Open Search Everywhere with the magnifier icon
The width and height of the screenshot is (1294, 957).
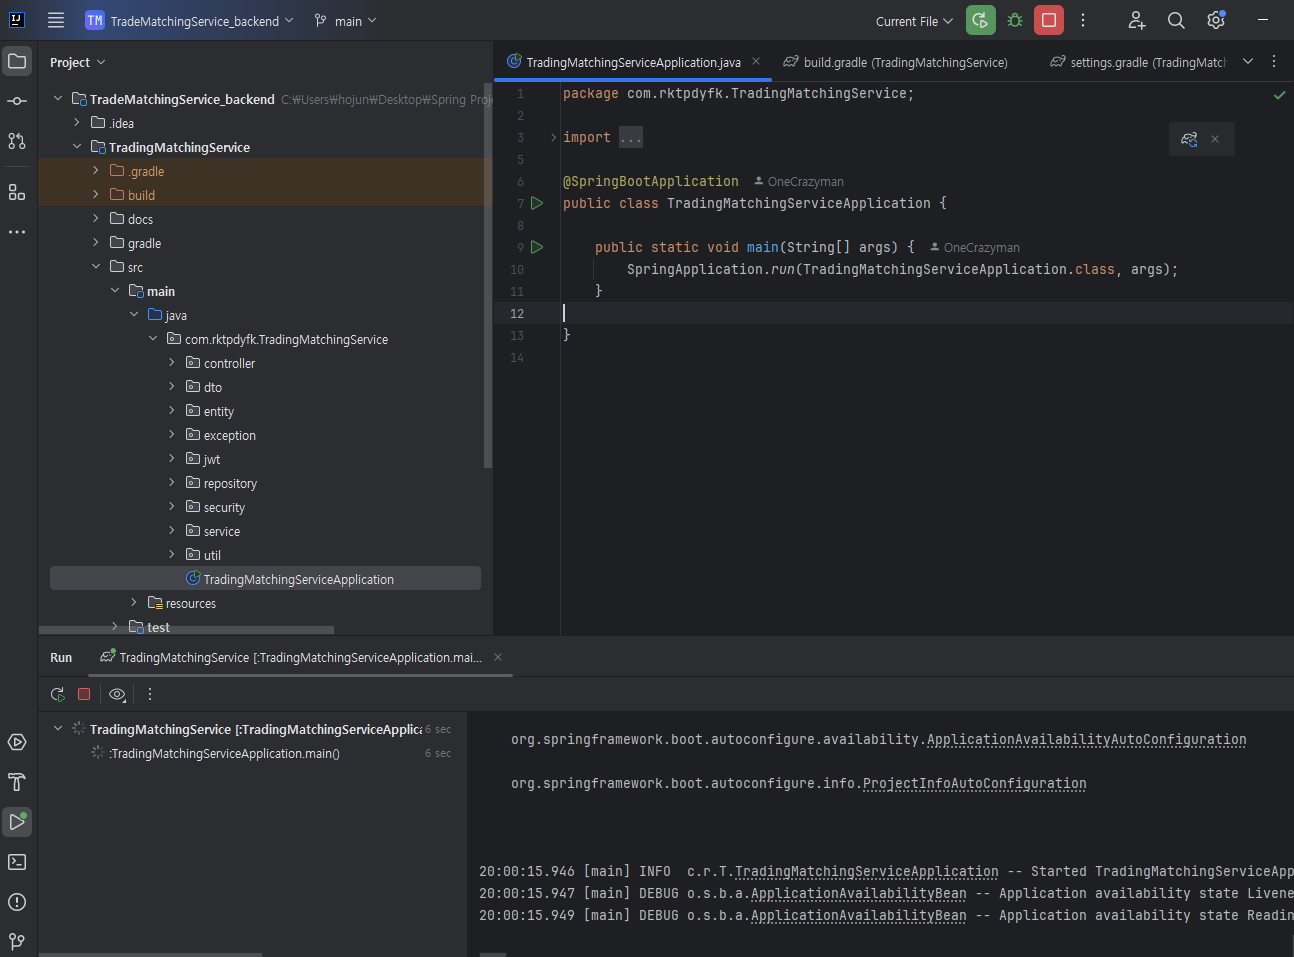[x=1175, y=20]
